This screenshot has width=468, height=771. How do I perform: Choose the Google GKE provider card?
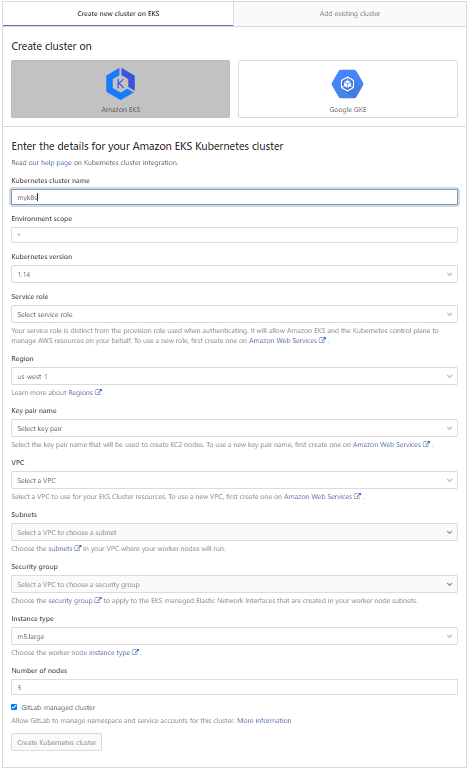(x=348, y=89)
